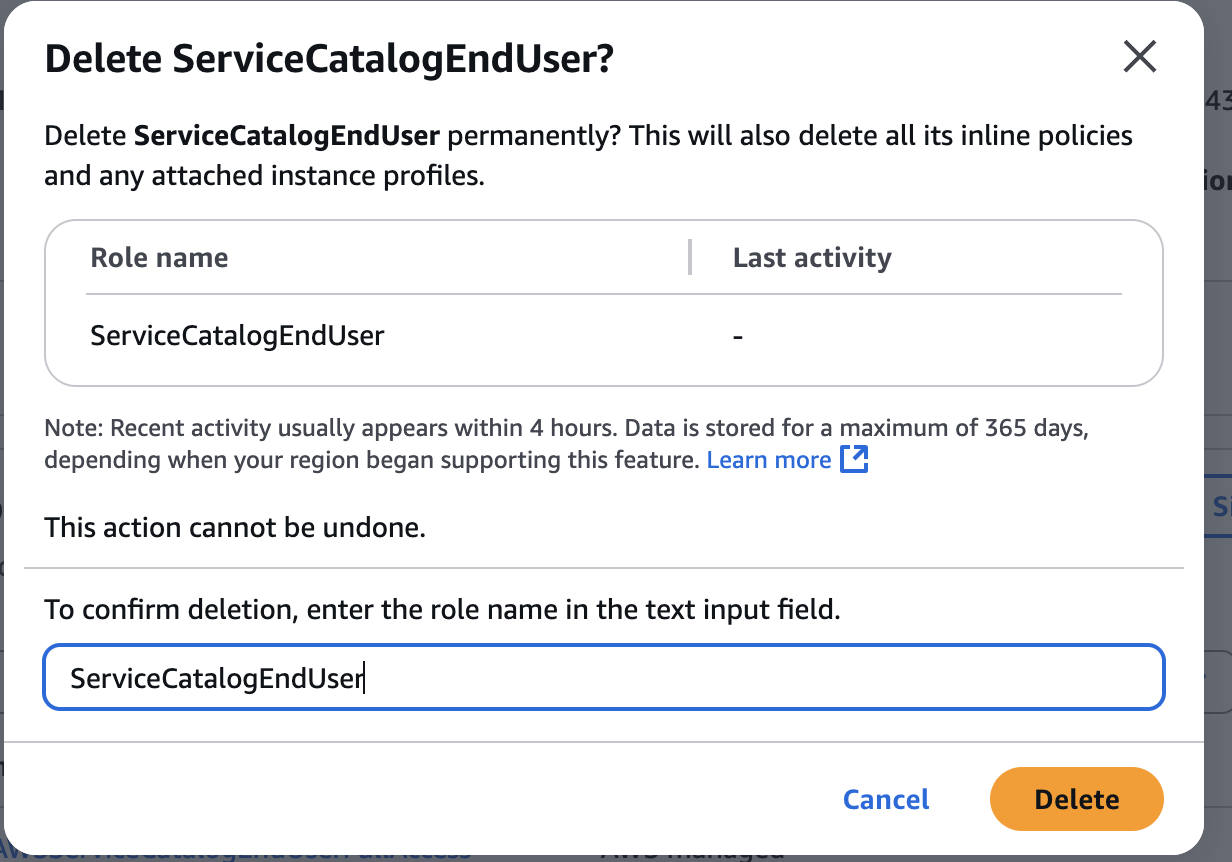Switch to the partially hidden tab behind the dialog
This screenshot has height=862, width=1232.
pos(1220,507)
